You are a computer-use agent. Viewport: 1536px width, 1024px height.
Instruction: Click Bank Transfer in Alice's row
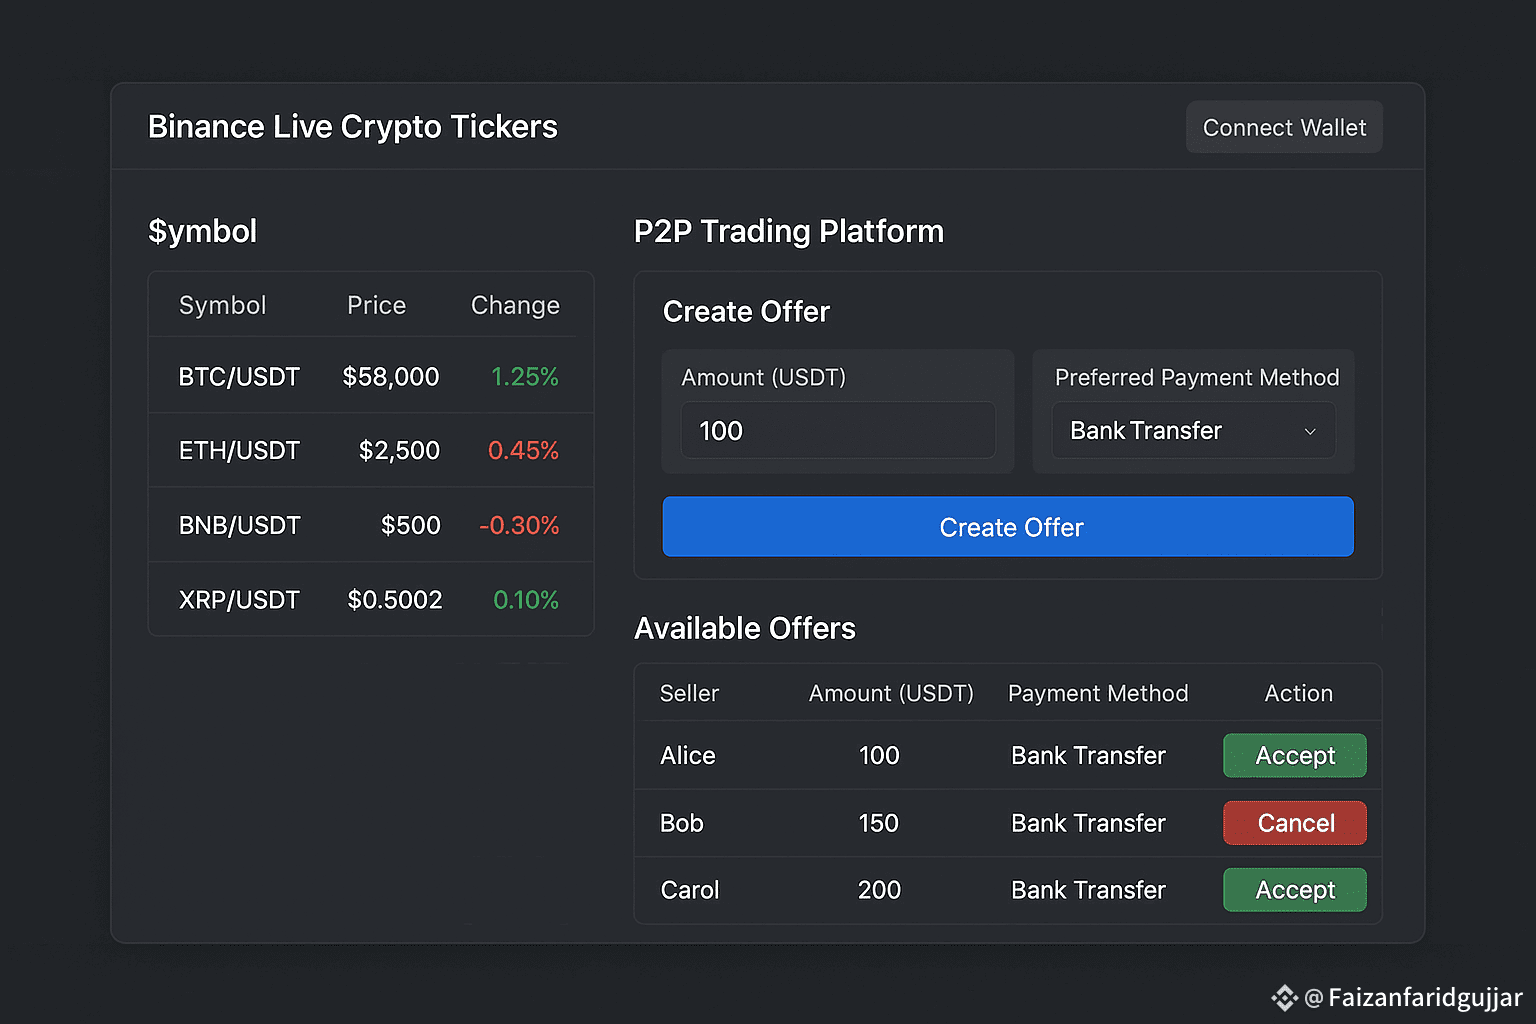[x=1088, y=755]
